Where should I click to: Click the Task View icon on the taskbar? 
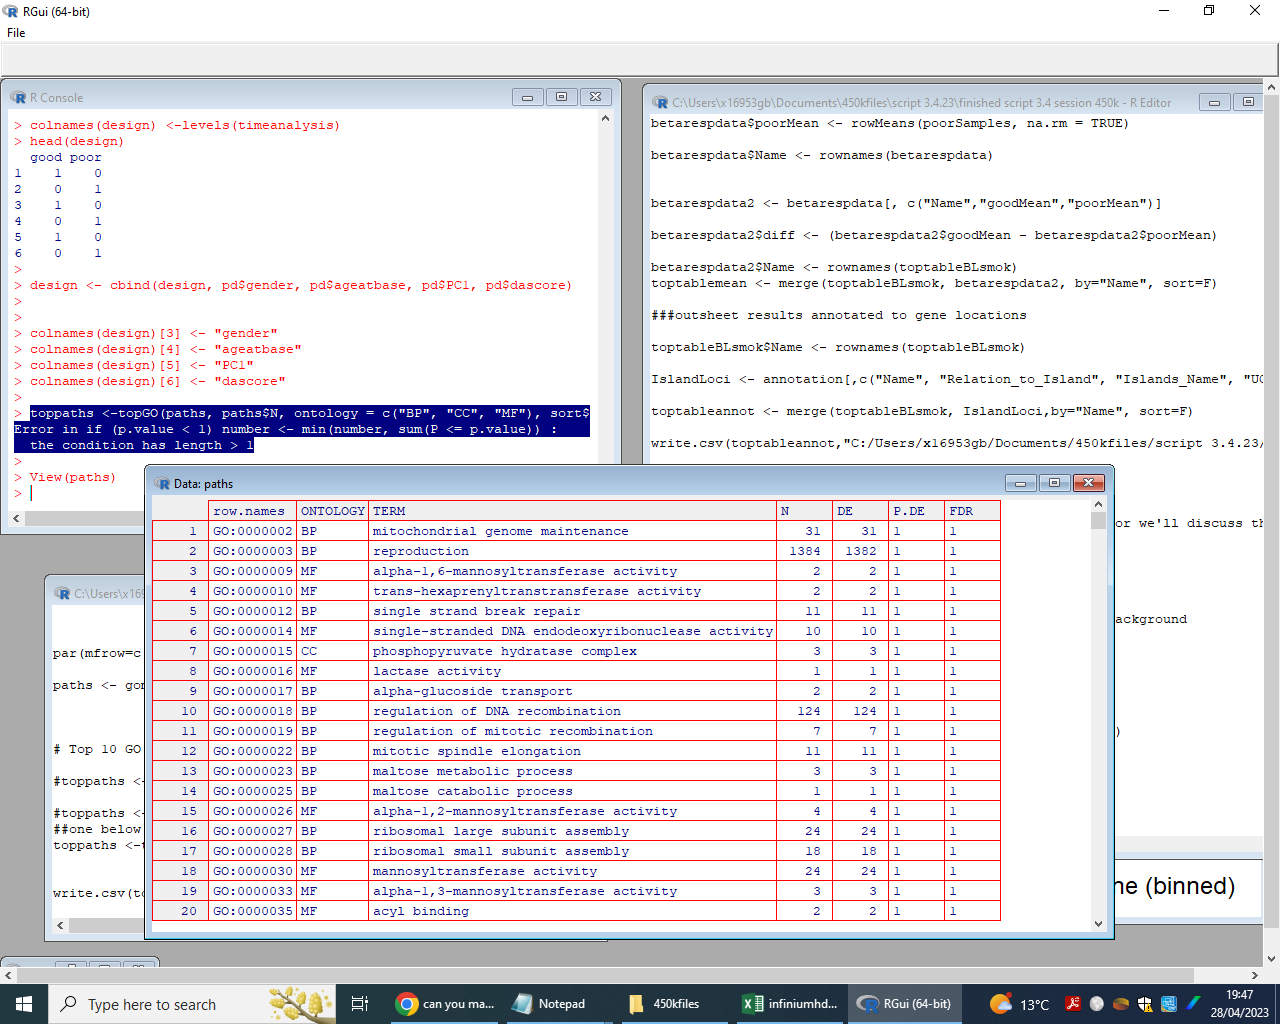(360, 1004)
